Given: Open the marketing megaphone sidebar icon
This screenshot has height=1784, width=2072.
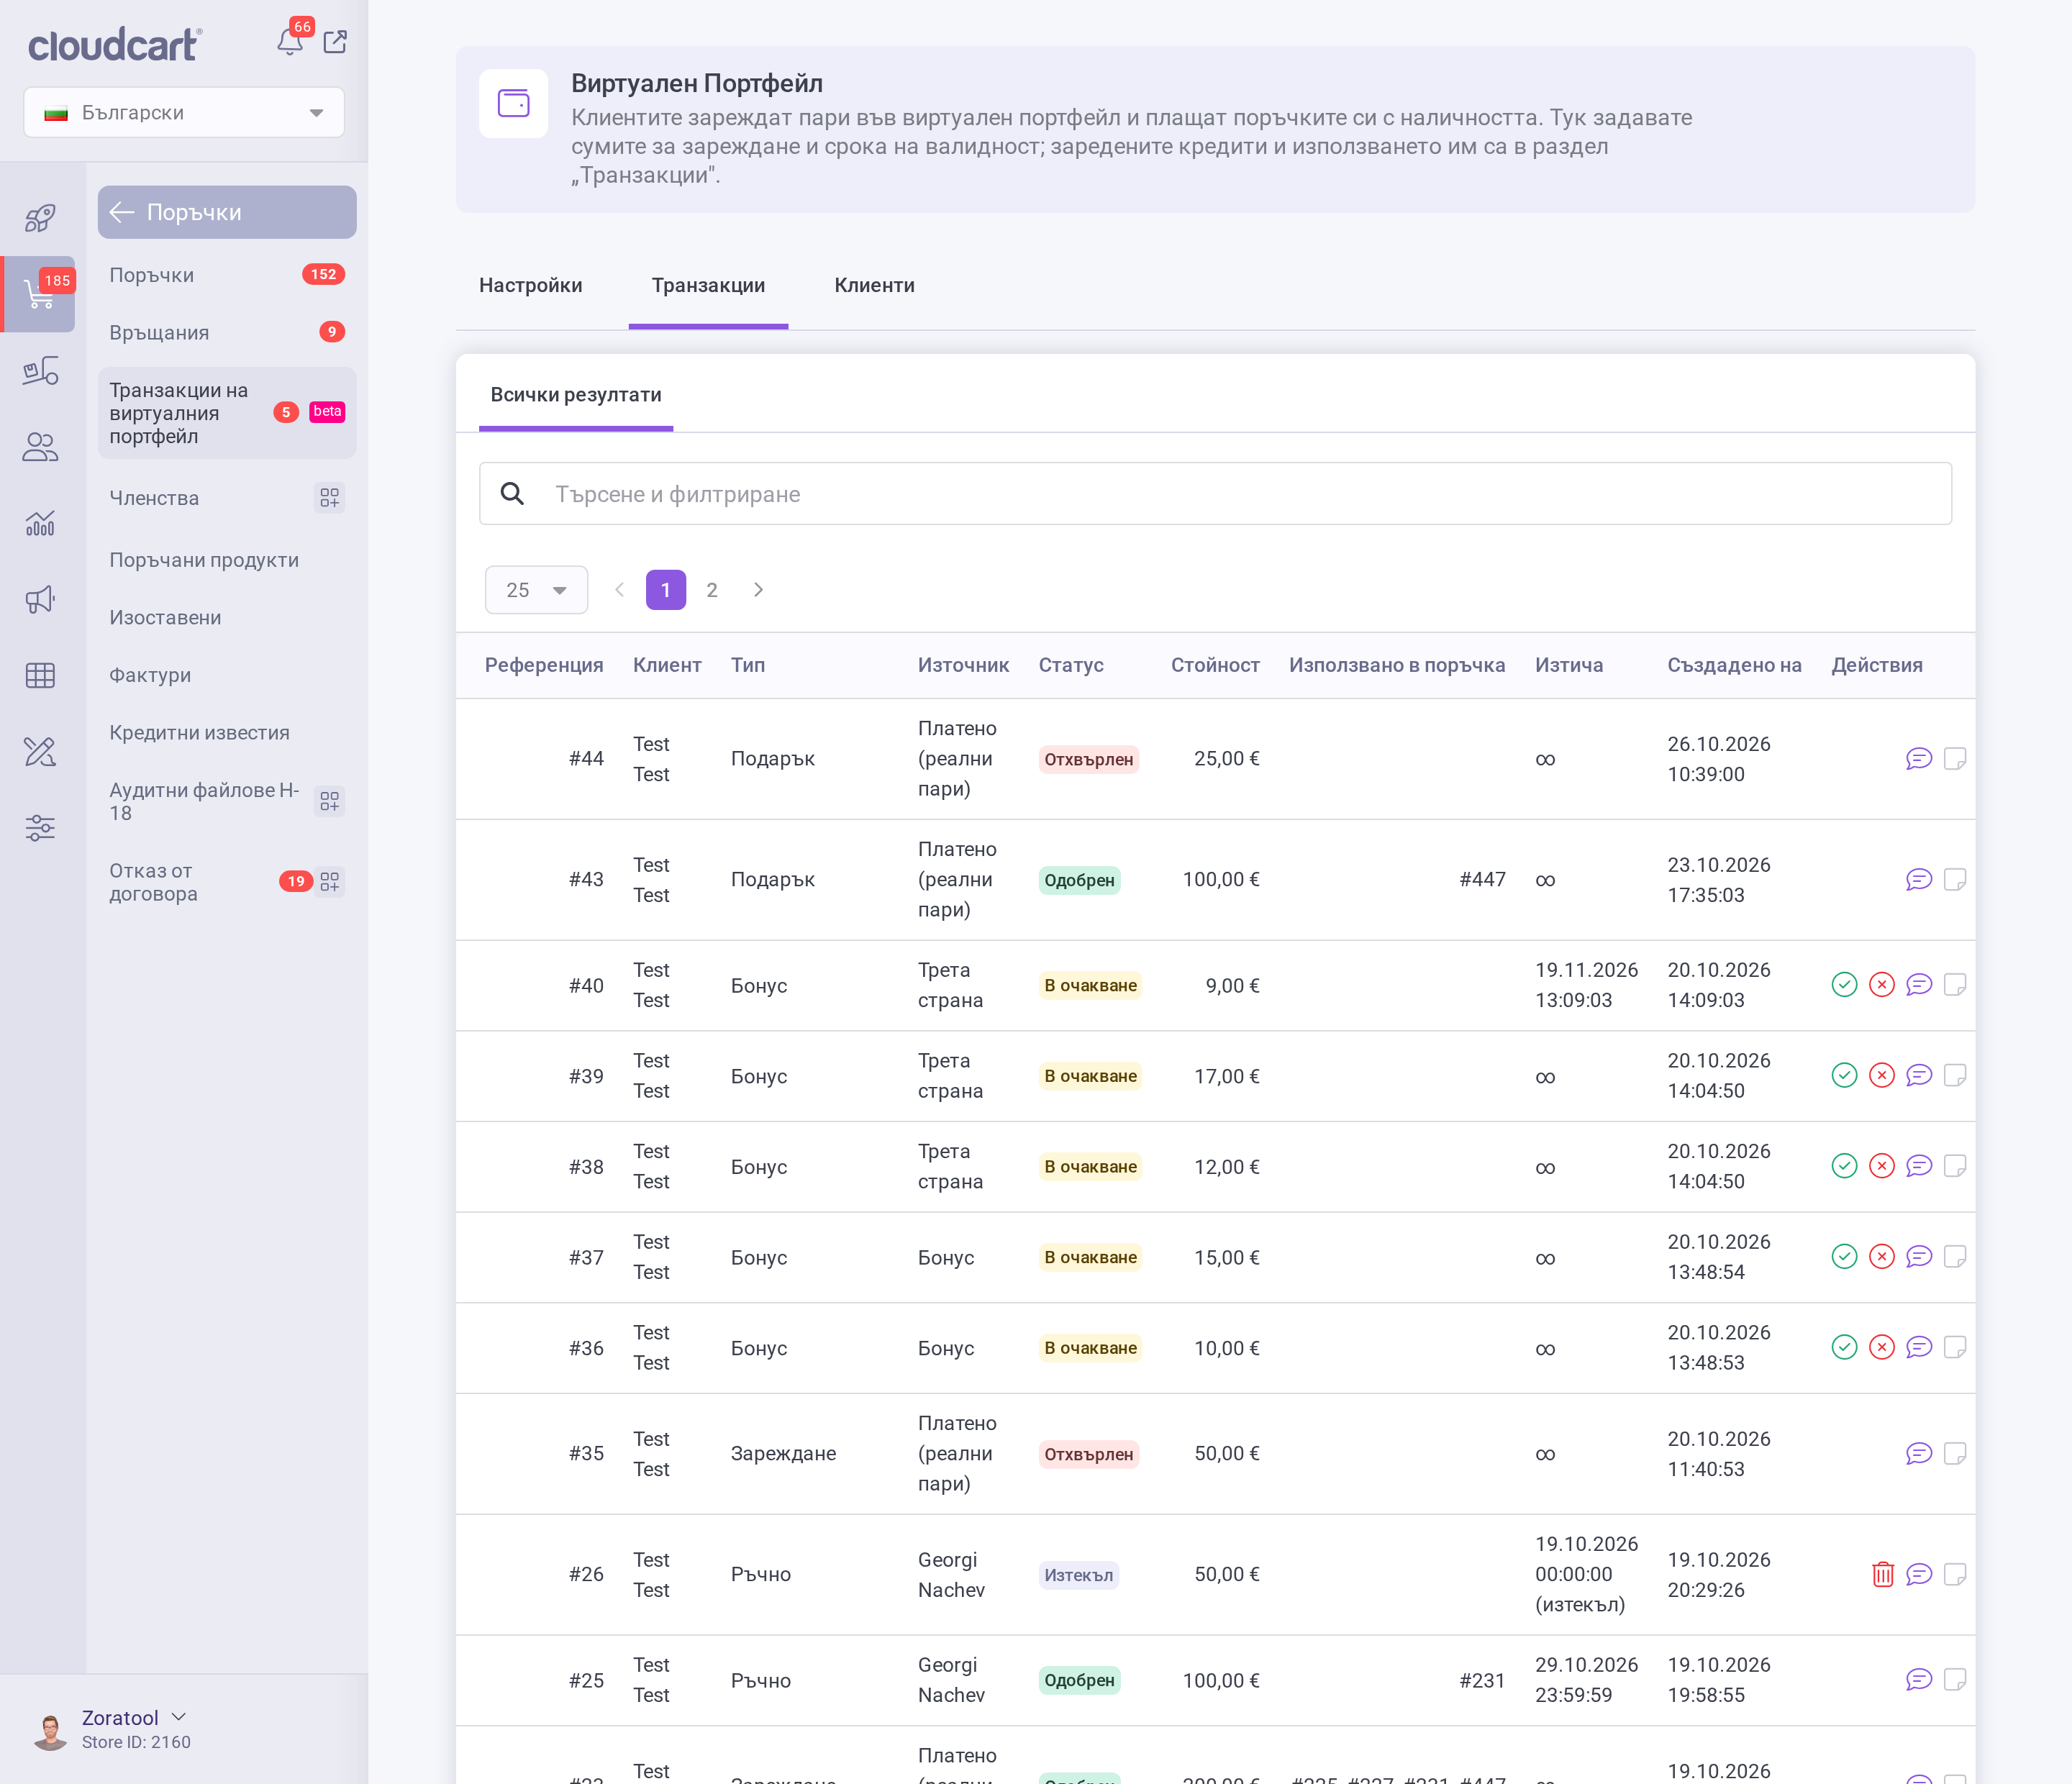Looking at the screenshot, I should [x=40, y=599].
